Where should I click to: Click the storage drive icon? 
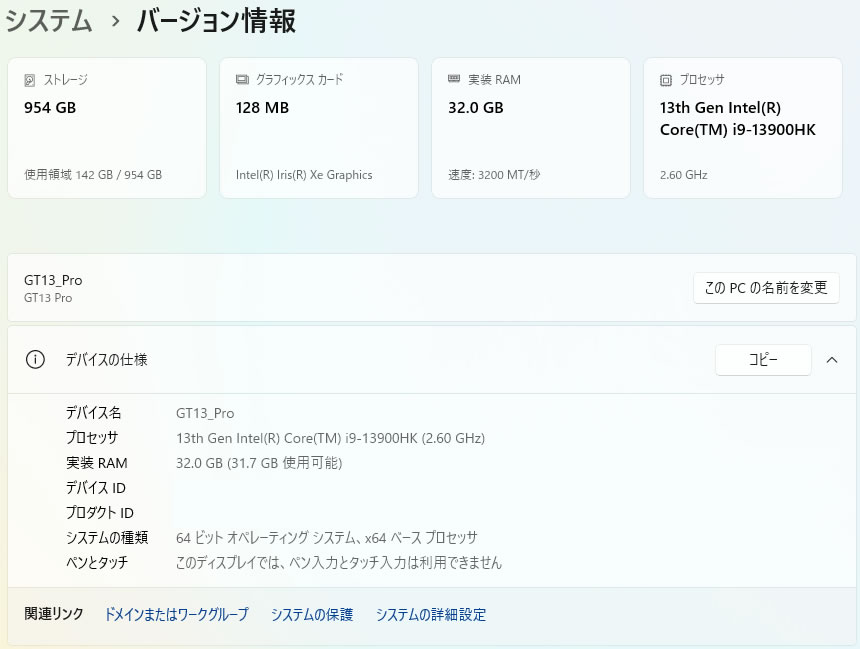coord(30,80)
